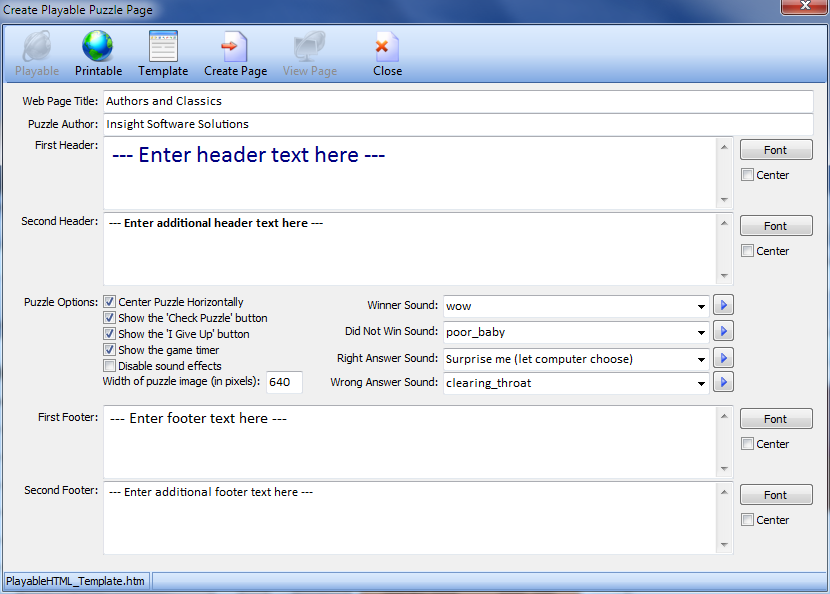Expand the Wrong Answer Sound dropdown
Image resolution: width=830 pixels, height=594 pixels.
[702, 382]
